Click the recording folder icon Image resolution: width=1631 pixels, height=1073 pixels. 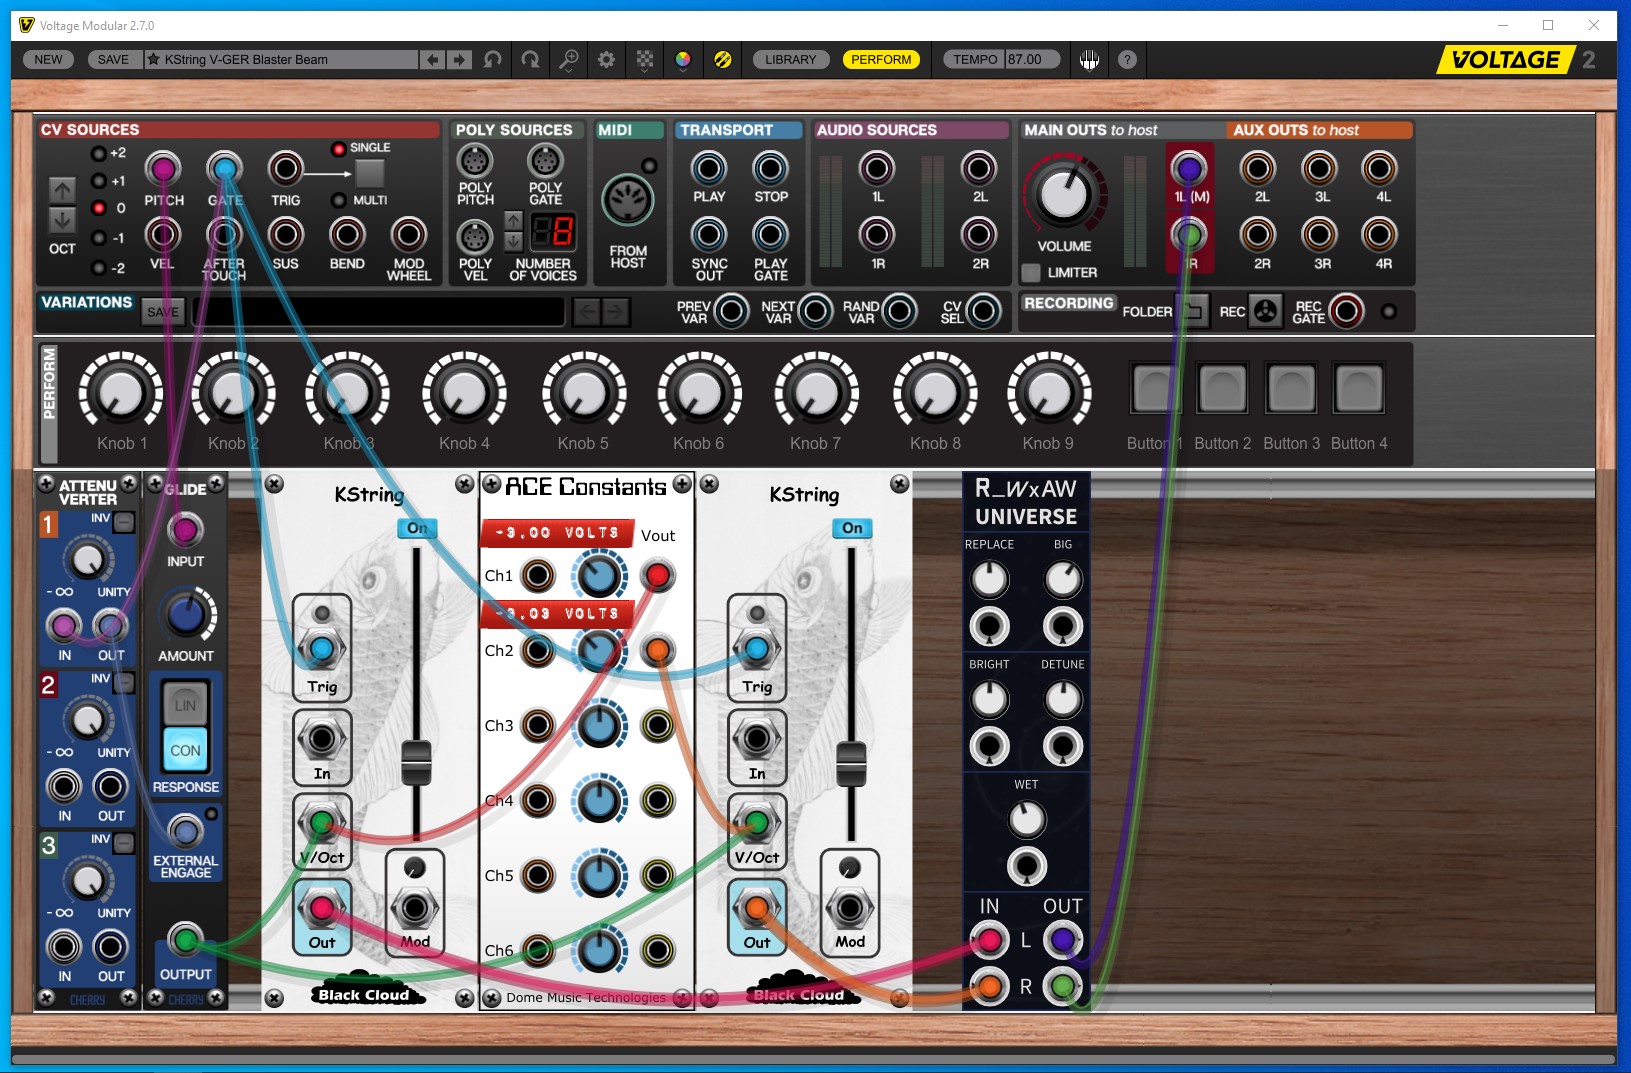[x=1193, y=311]
